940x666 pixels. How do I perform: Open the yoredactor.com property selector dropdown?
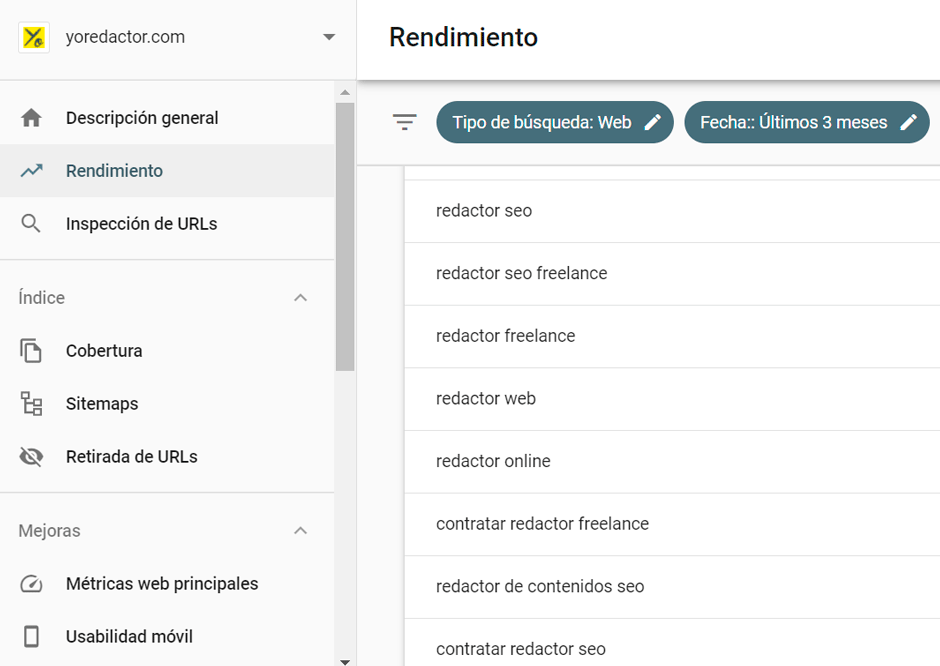coord(328,36)
